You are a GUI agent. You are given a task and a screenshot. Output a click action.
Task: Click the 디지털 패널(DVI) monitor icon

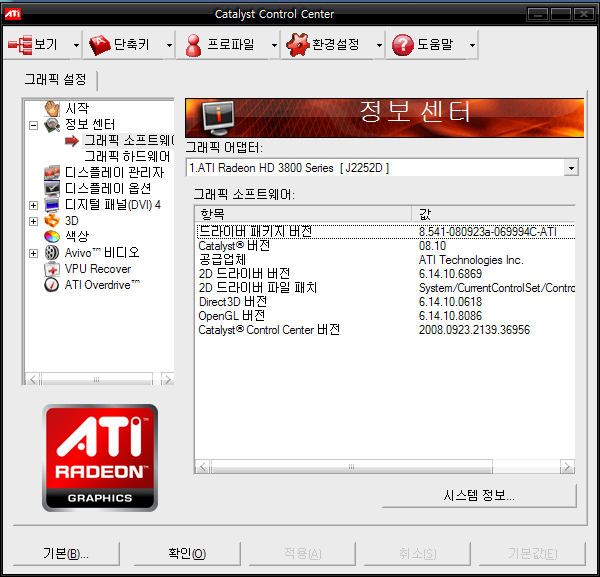pos(52,205)
